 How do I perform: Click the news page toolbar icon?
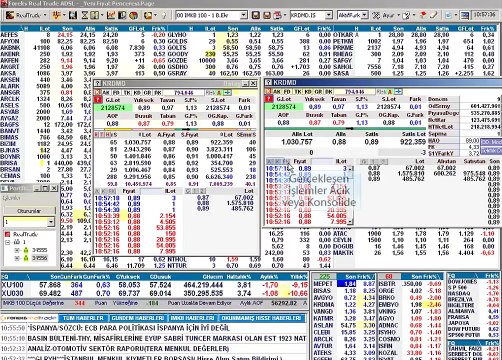click(x=122, y=15)
